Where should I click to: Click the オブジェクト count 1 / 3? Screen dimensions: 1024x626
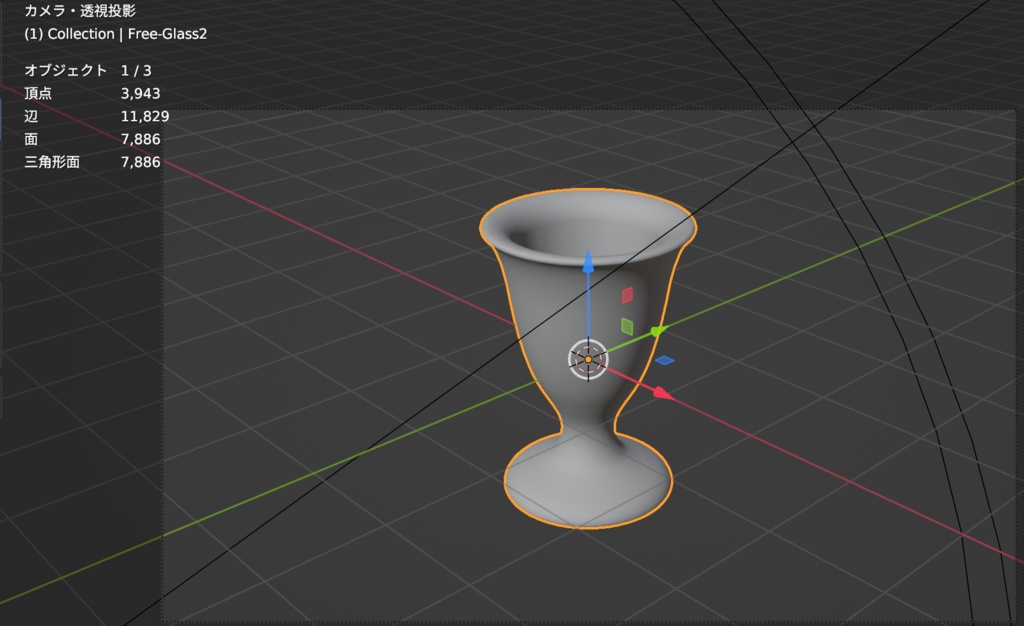point(136,70)
